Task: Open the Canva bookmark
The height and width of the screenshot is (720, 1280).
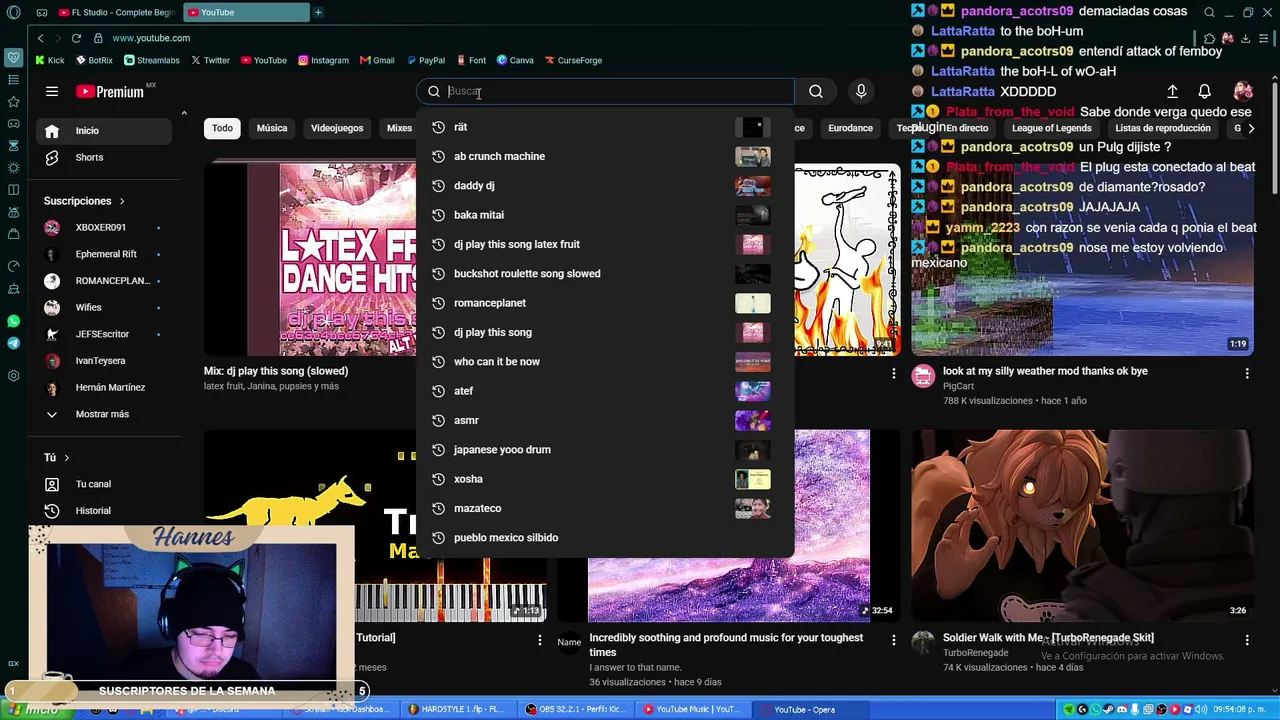Action: click(515, 60)
